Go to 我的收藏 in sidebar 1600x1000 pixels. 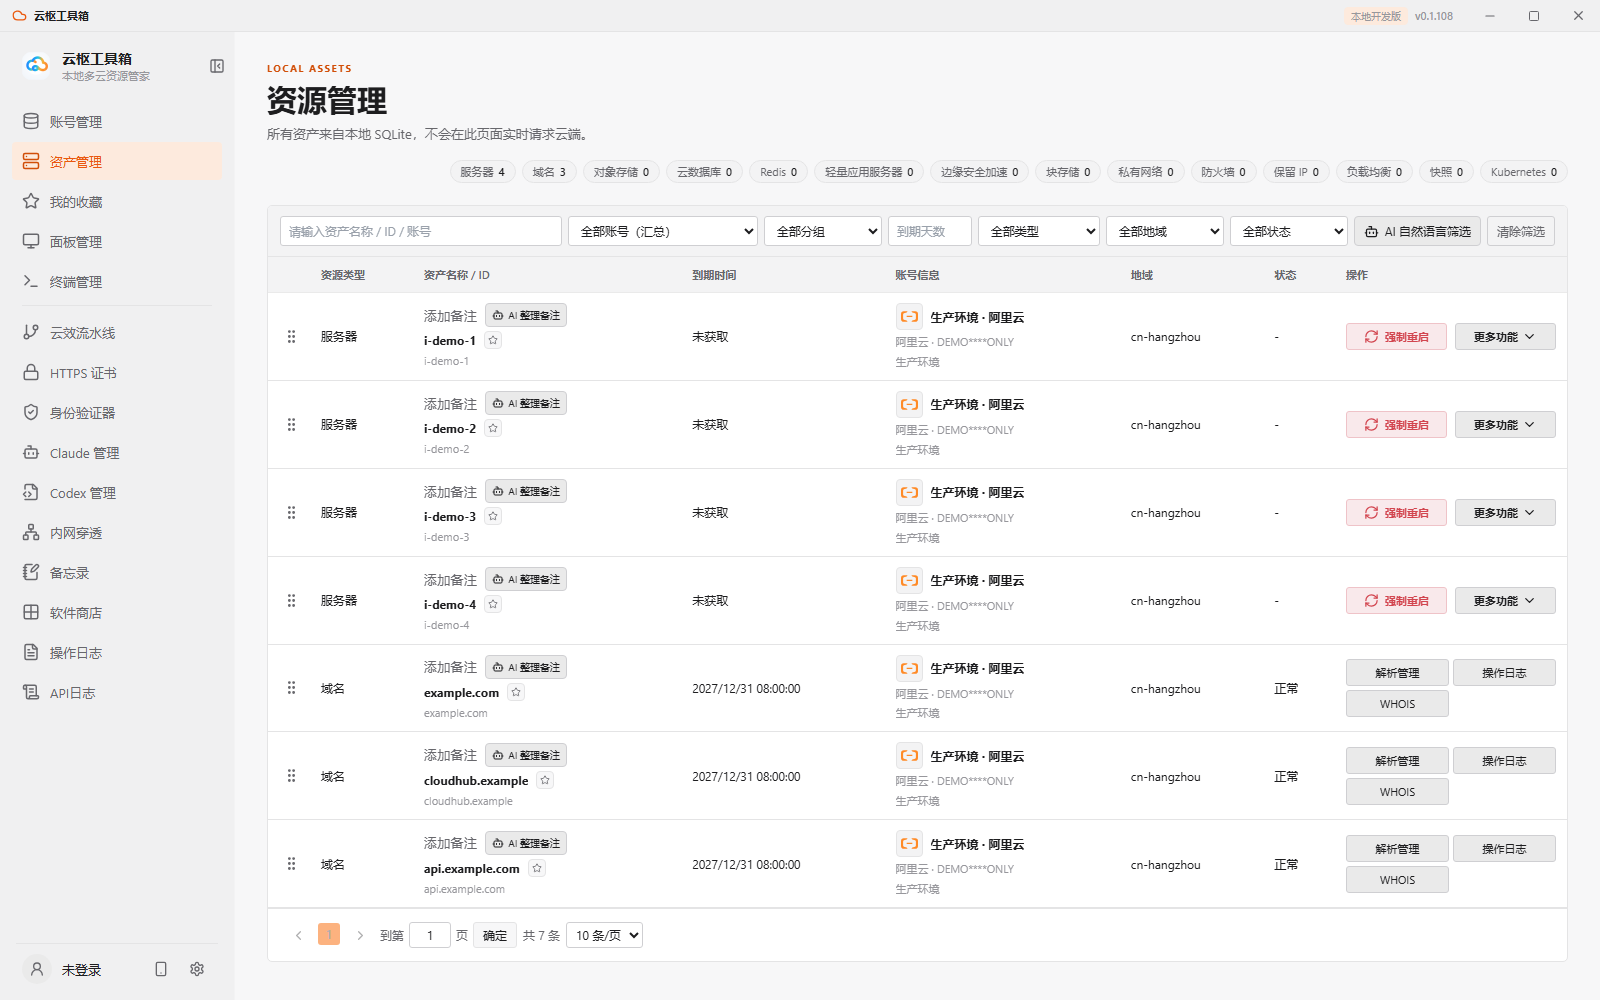[117, 202]
